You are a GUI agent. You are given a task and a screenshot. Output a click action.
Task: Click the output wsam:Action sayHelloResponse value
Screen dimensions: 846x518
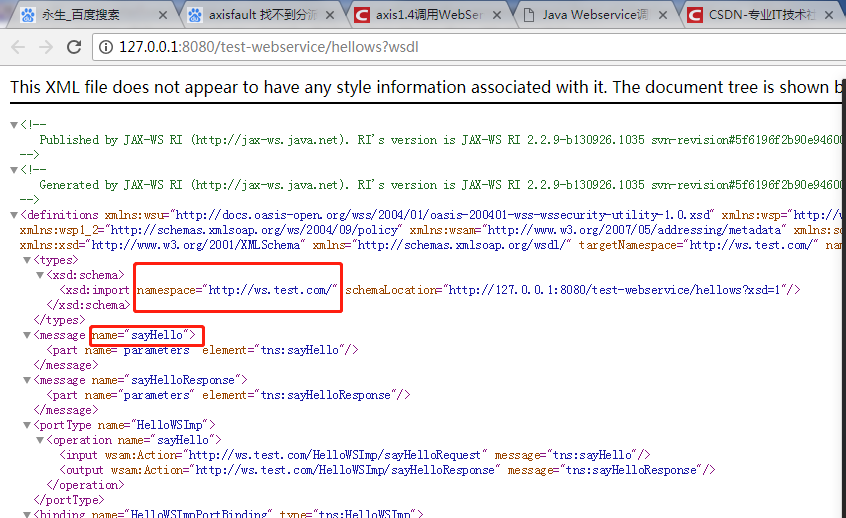[x=345, y=470]
